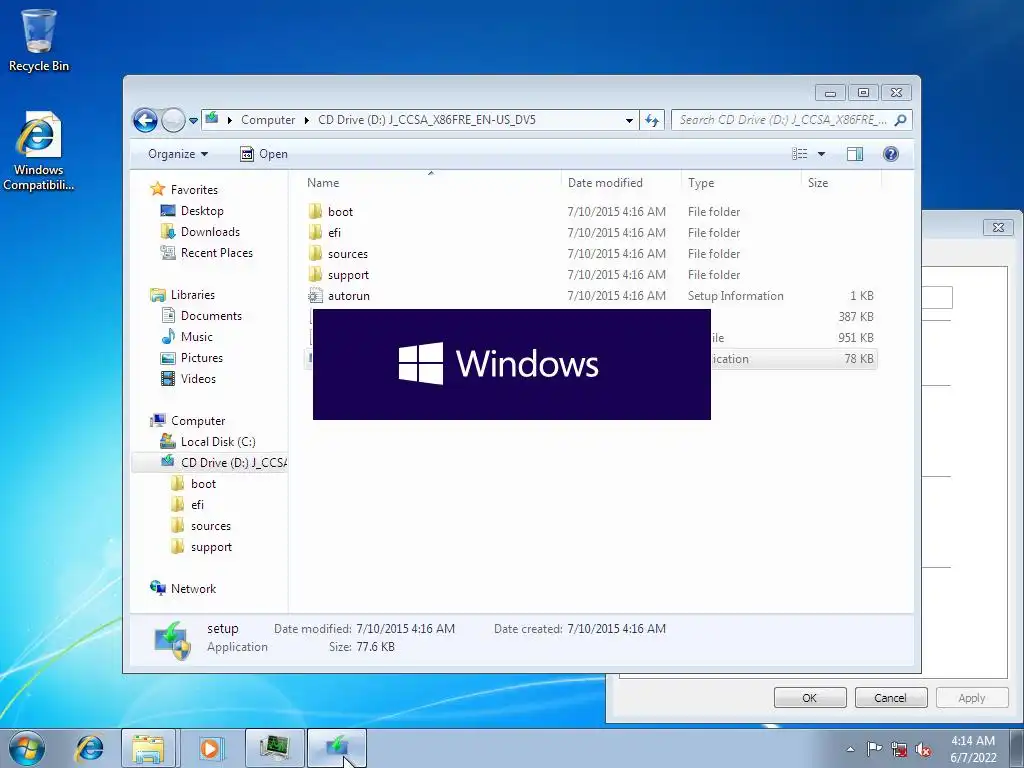Screen dimensions: 1024x768
Task: Open the Organize menu
Action: 178,154
